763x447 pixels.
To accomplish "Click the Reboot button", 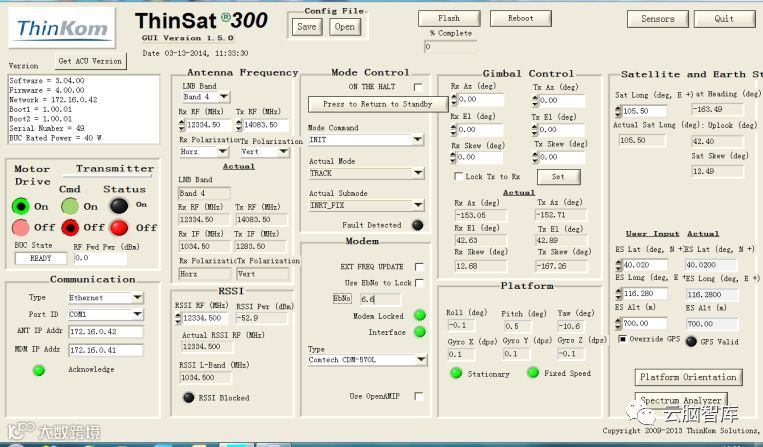I will click(x=520, y=18).
